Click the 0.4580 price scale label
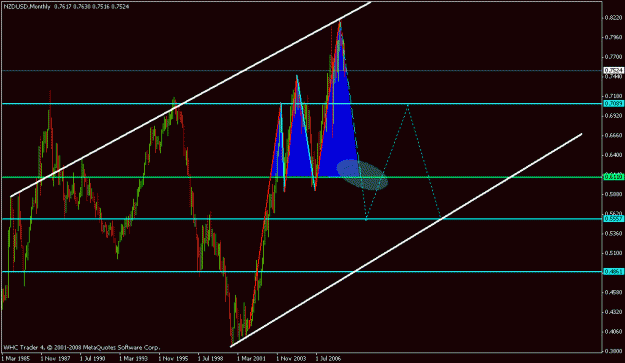 coord(613,292)
